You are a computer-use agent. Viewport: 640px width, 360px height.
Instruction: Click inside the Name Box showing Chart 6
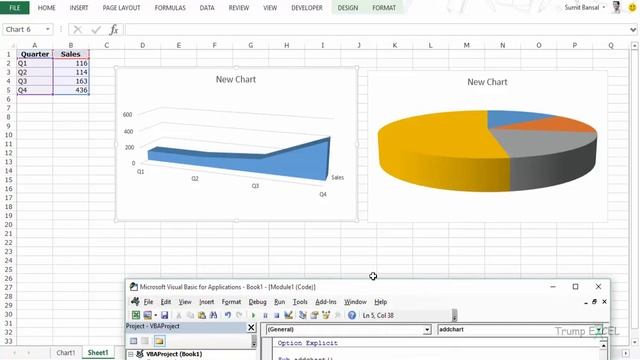click(x=22, y=29)
